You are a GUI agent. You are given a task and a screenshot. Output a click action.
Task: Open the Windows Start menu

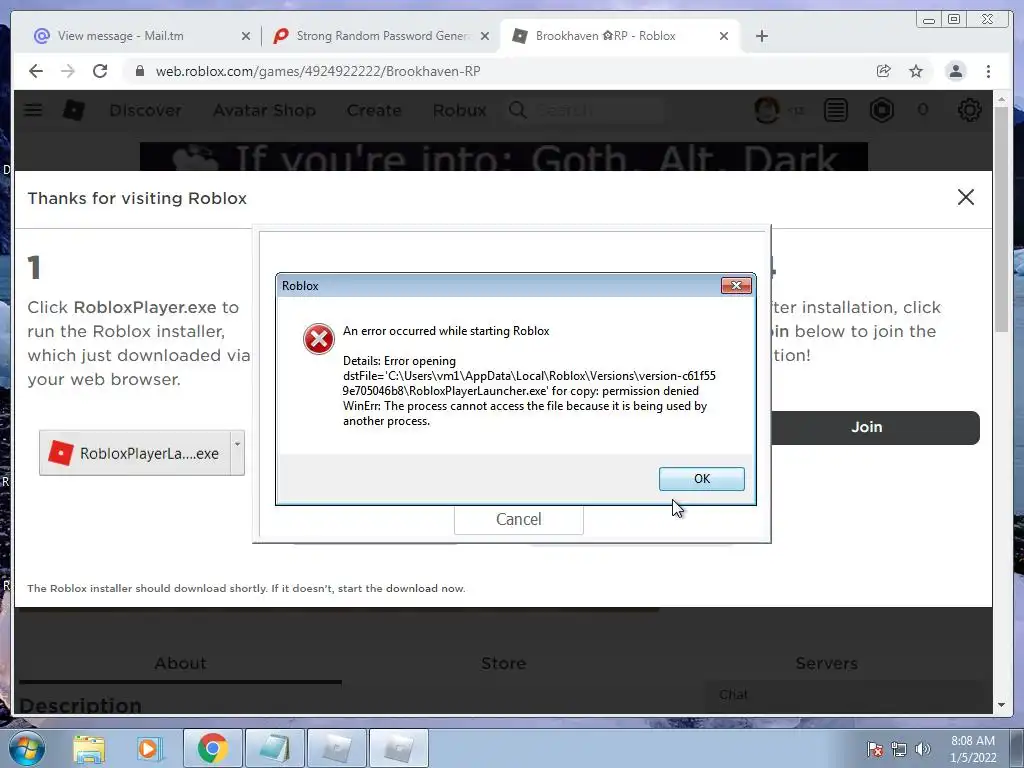(26, 748)
